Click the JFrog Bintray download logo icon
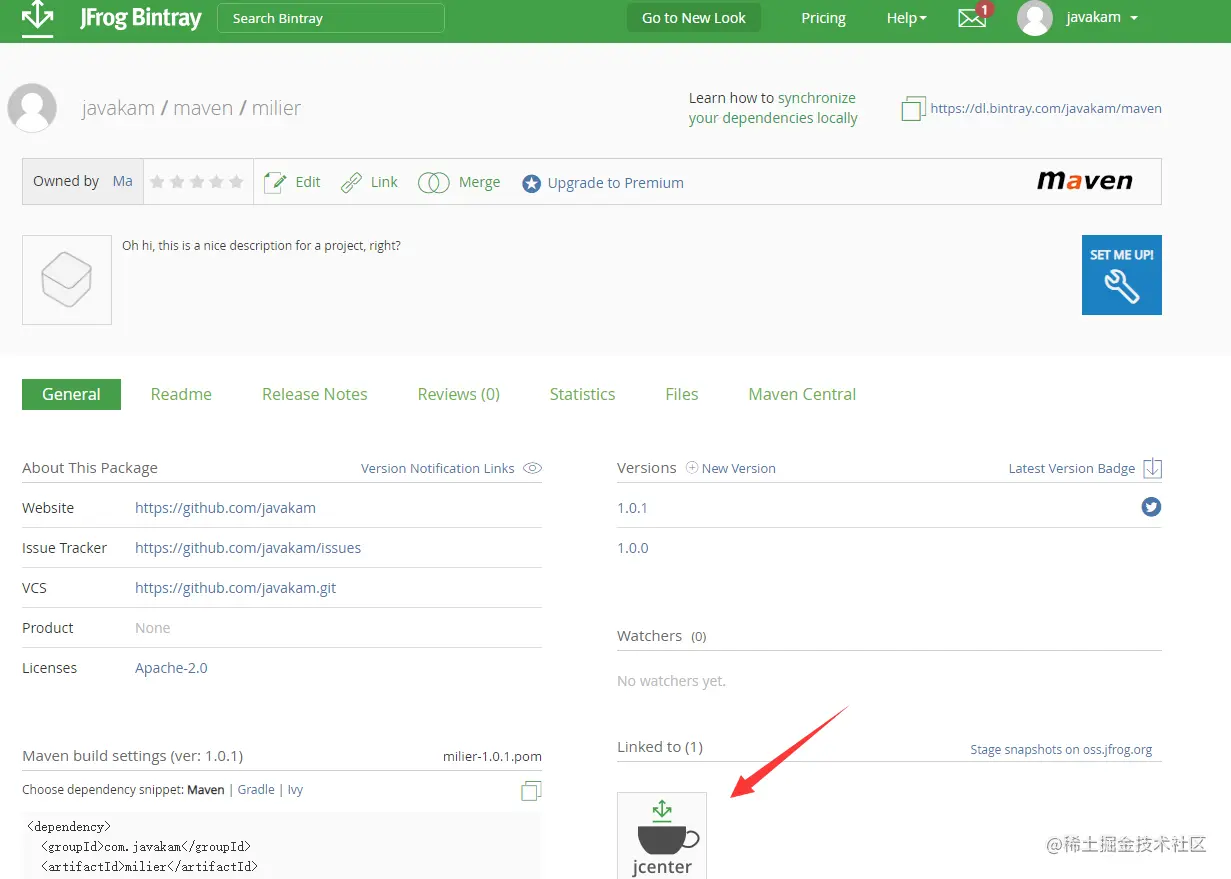 click(x=37, y=18)
